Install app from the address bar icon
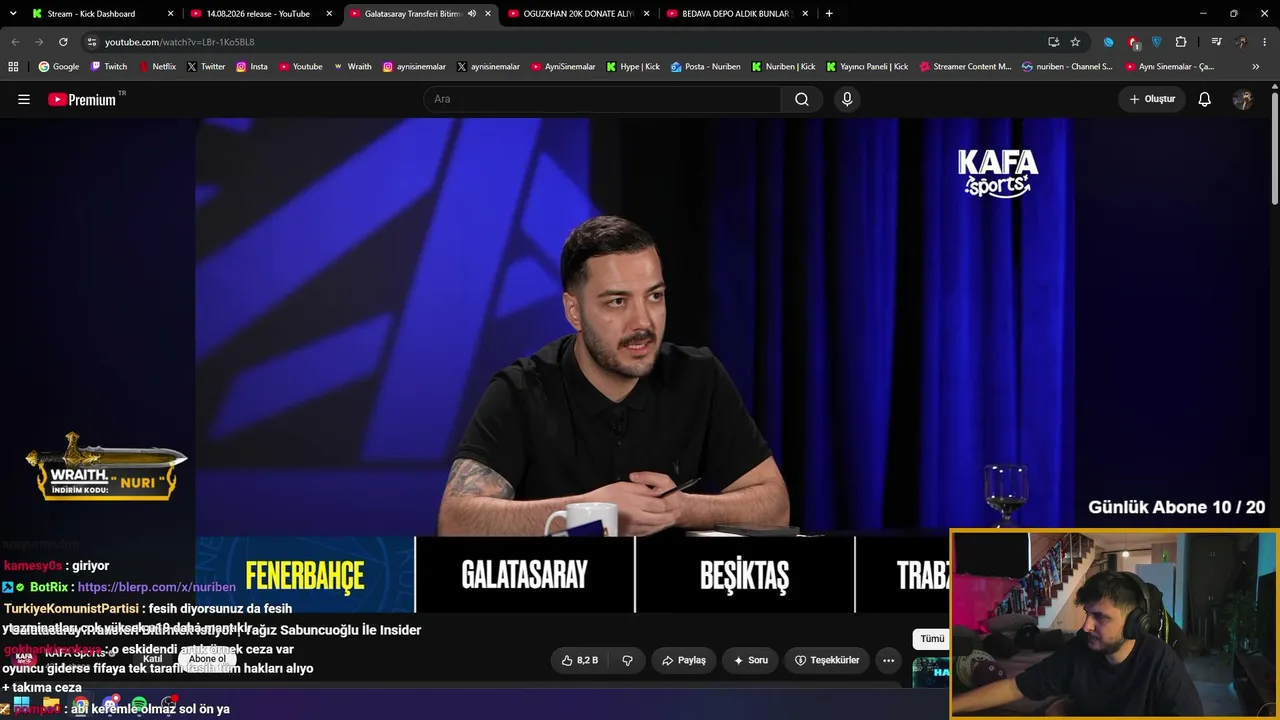Viewport: 1280px width, 720px height. [1053, 42]
